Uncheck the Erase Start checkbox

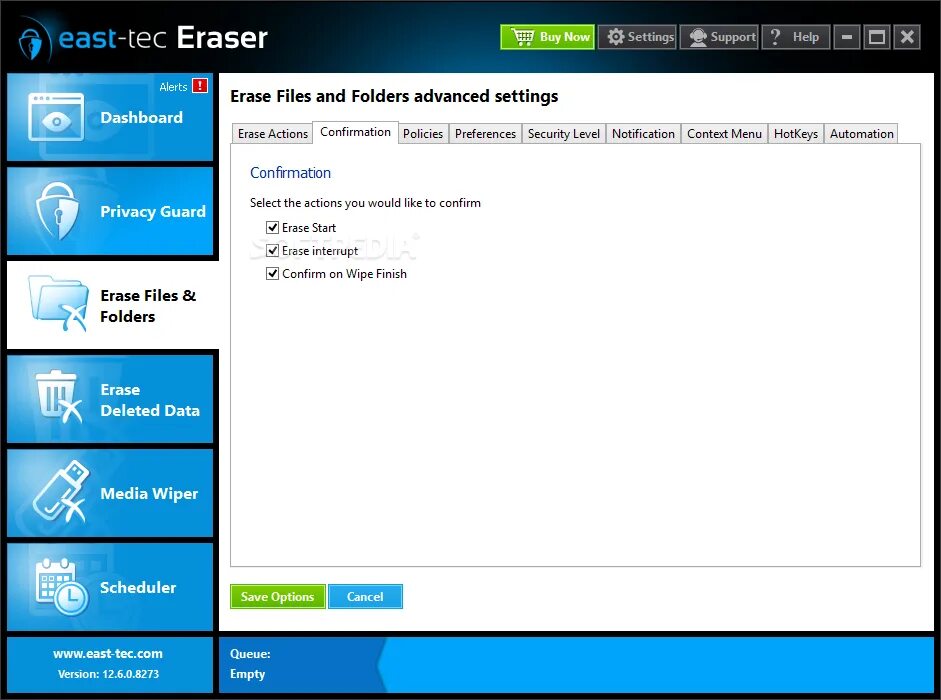tap(272, 228)
